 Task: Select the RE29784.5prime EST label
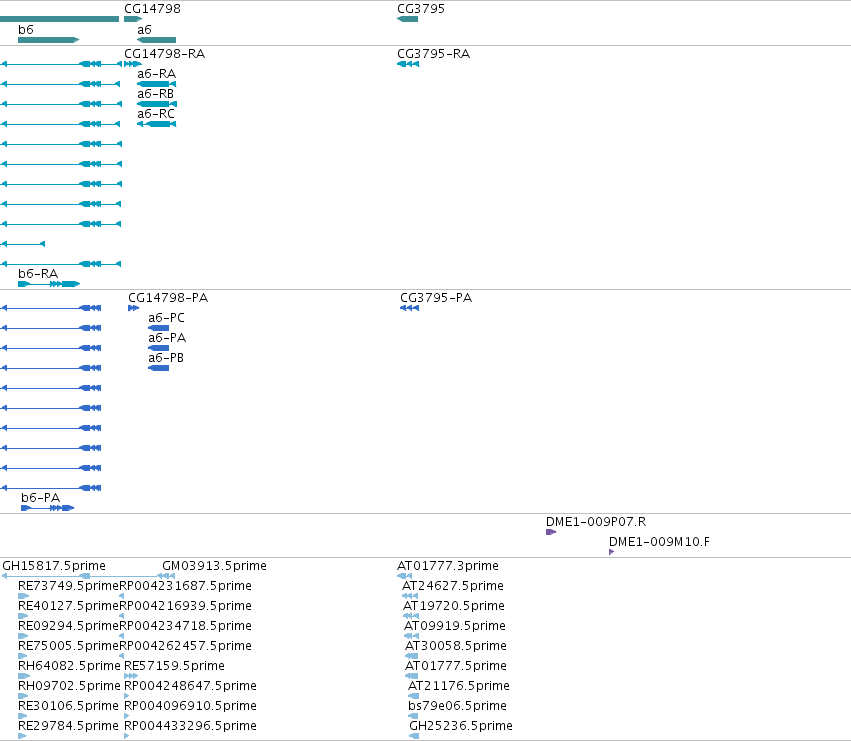pyautogui.click(x=68, y=727)
